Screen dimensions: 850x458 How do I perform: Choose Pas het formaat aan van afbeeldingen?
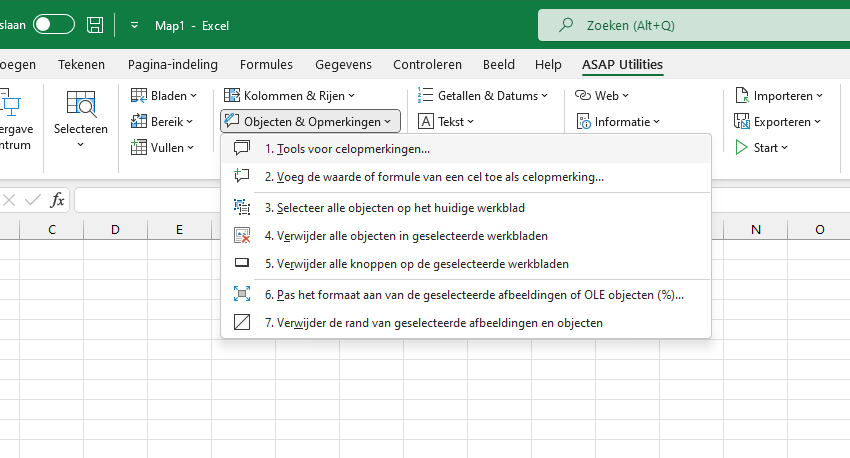tap(466, 295)
